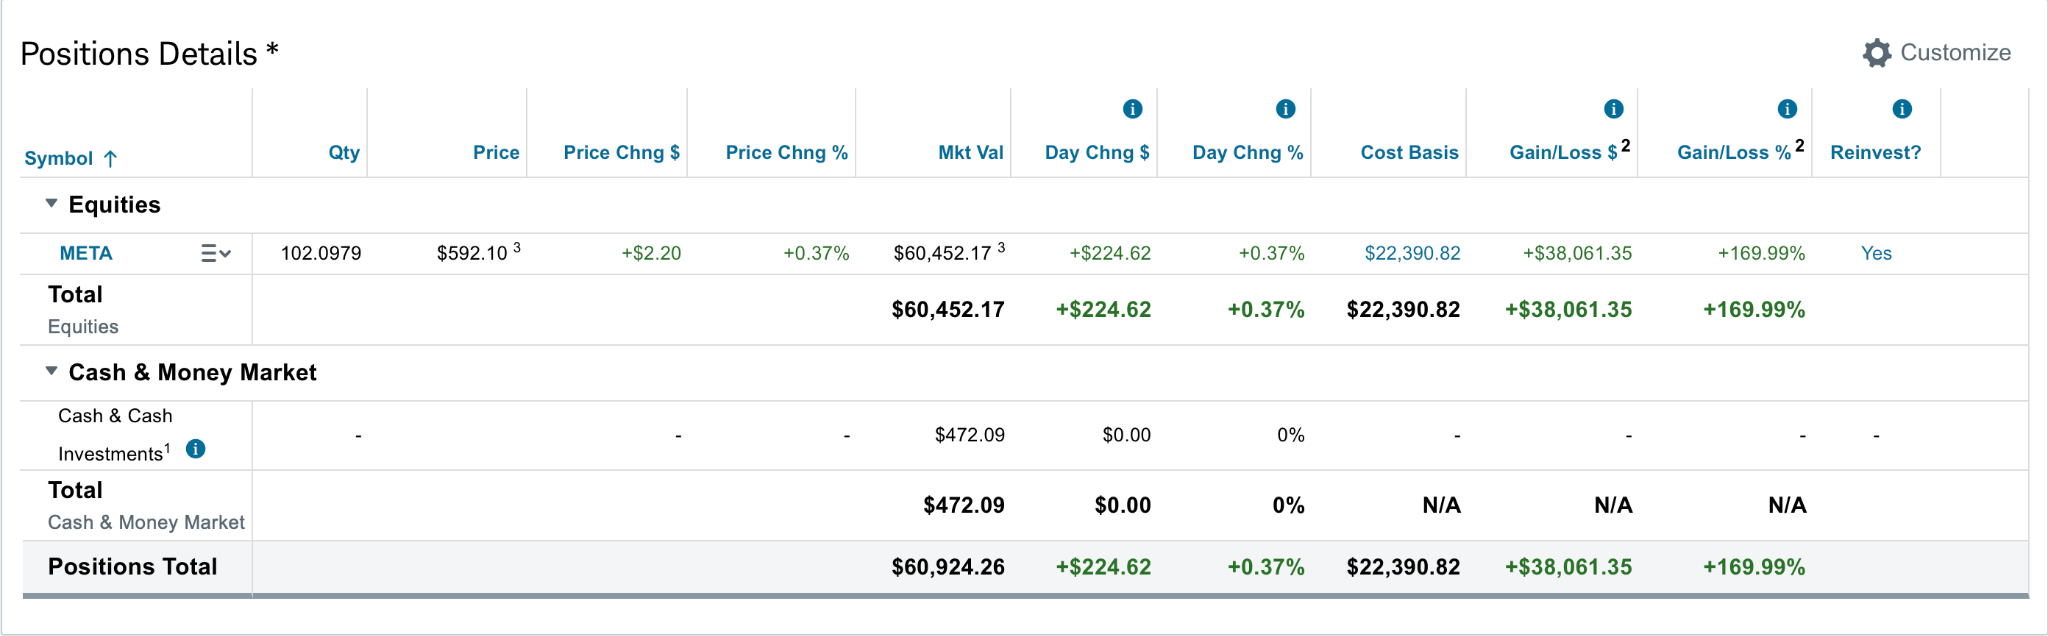Sort by Cost Basis column
Image resolution: width=2048 pixels, height=636 pixels.
[x=1409, y=153]
